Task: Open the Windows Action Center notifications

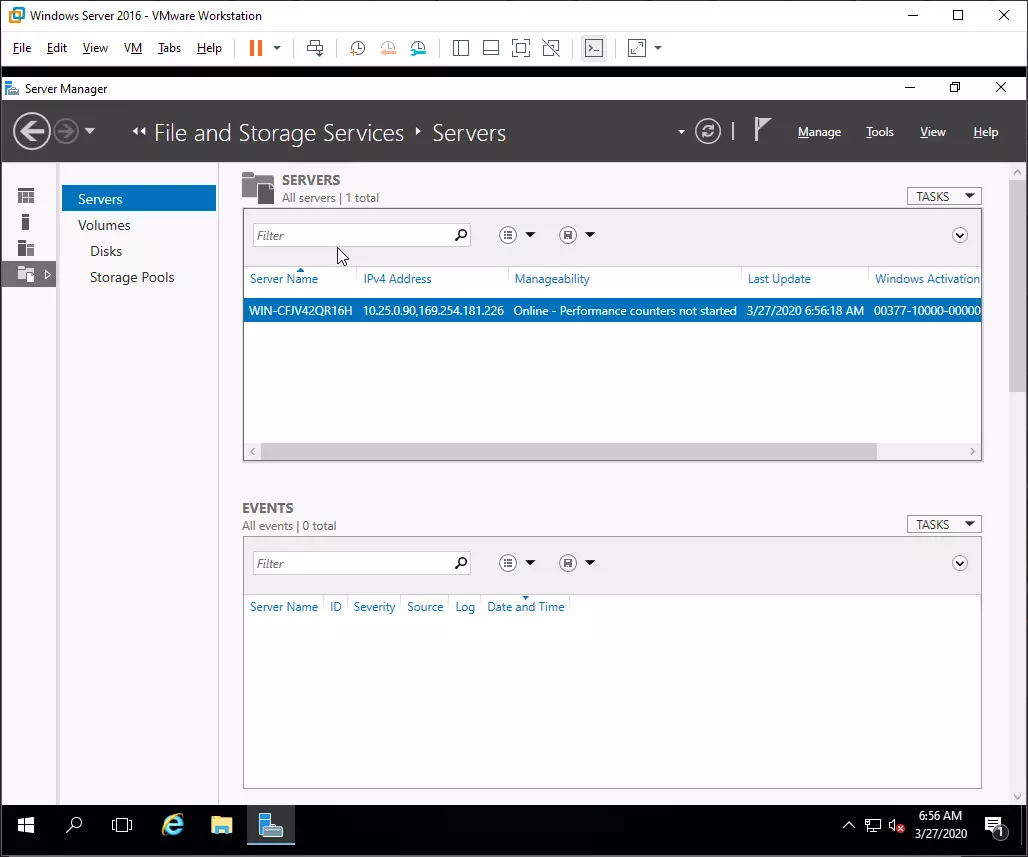Action: click(x=996, y=826)
